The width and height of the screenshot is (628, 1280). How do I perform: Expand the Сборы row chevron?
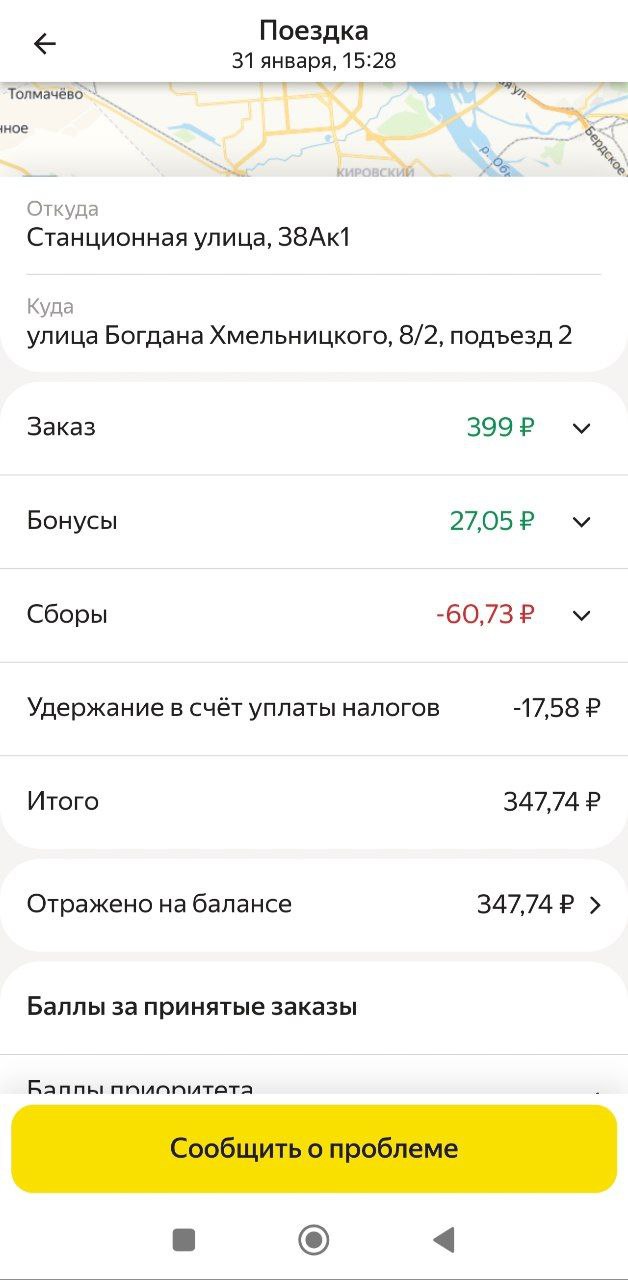pos(581,615)
